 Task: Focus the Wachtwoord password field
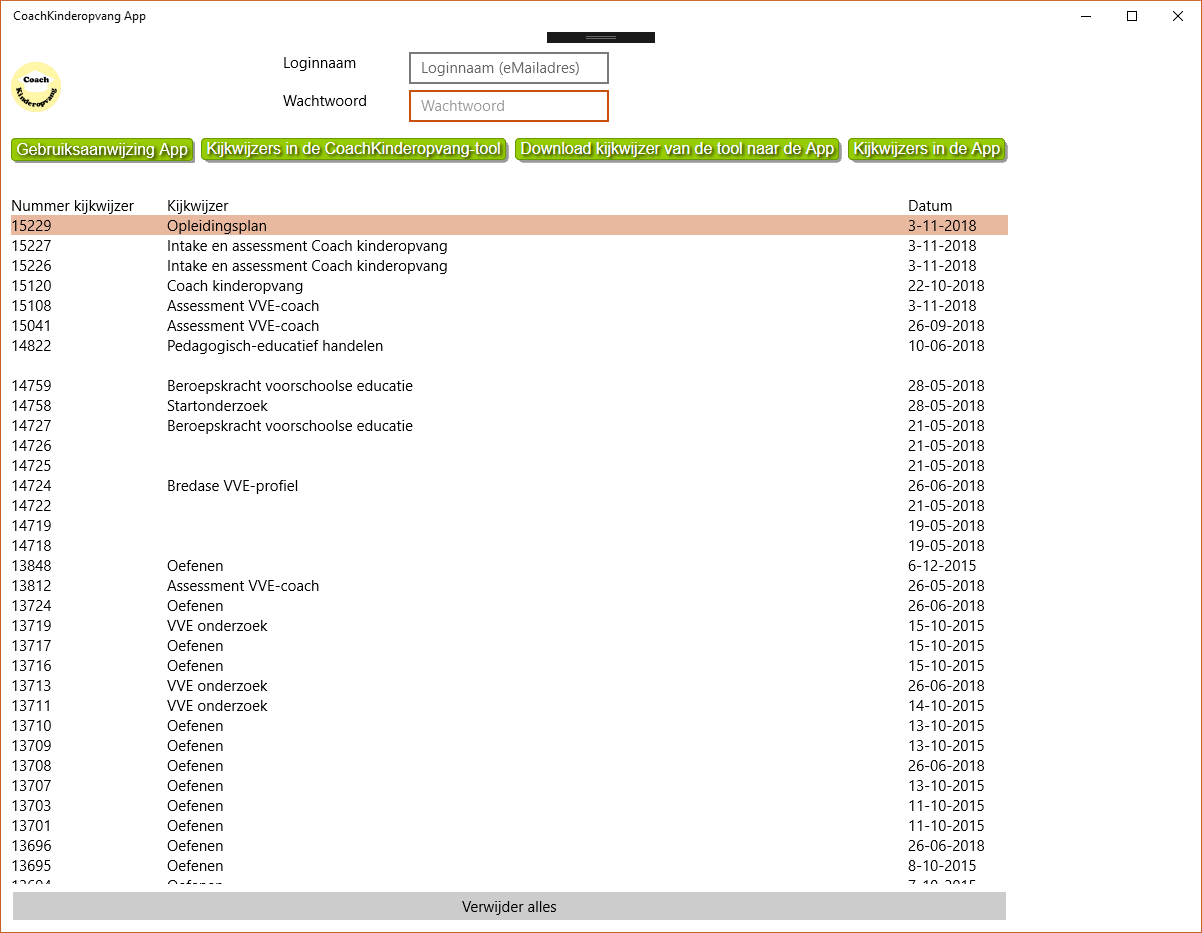(x=509, y=106)
